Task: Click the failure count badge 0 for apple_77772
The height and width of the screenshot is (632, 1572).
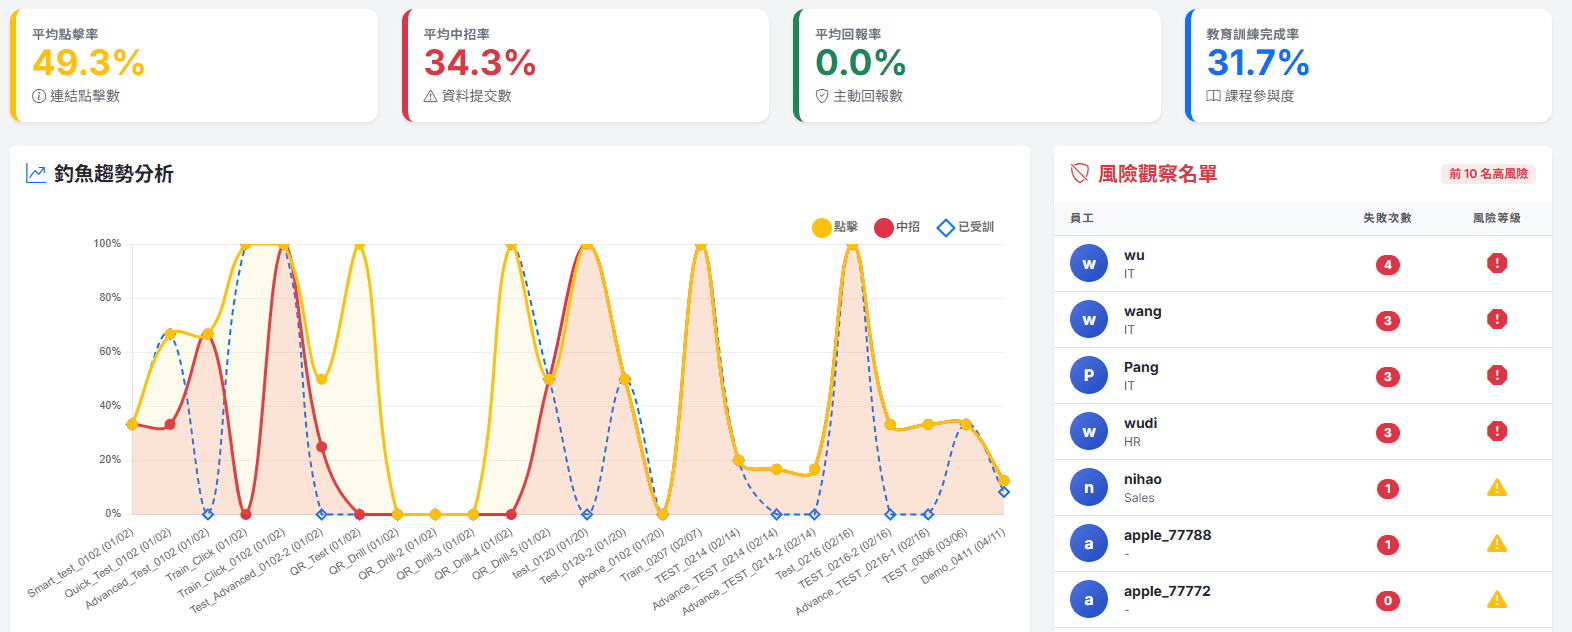Action: (x=1387, y=601)
